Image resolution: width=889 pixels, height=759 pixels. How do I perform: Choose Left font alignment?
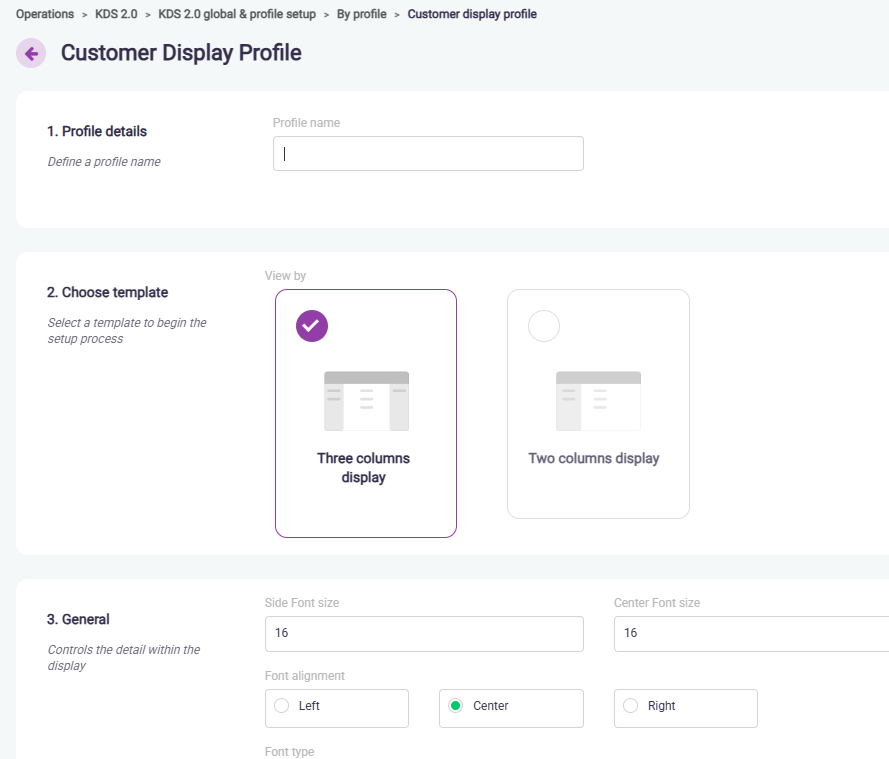click(x=282, y=706)
